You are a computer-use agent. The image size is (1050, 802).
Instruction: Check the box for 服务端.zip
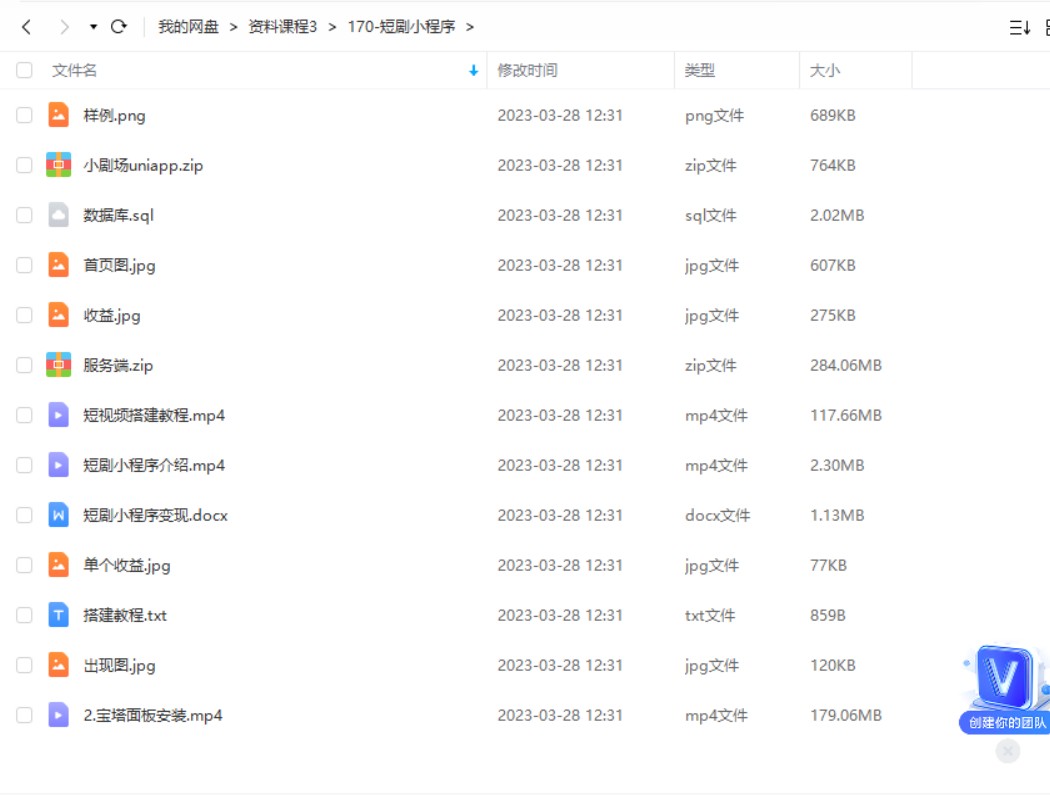click(24, 365)
